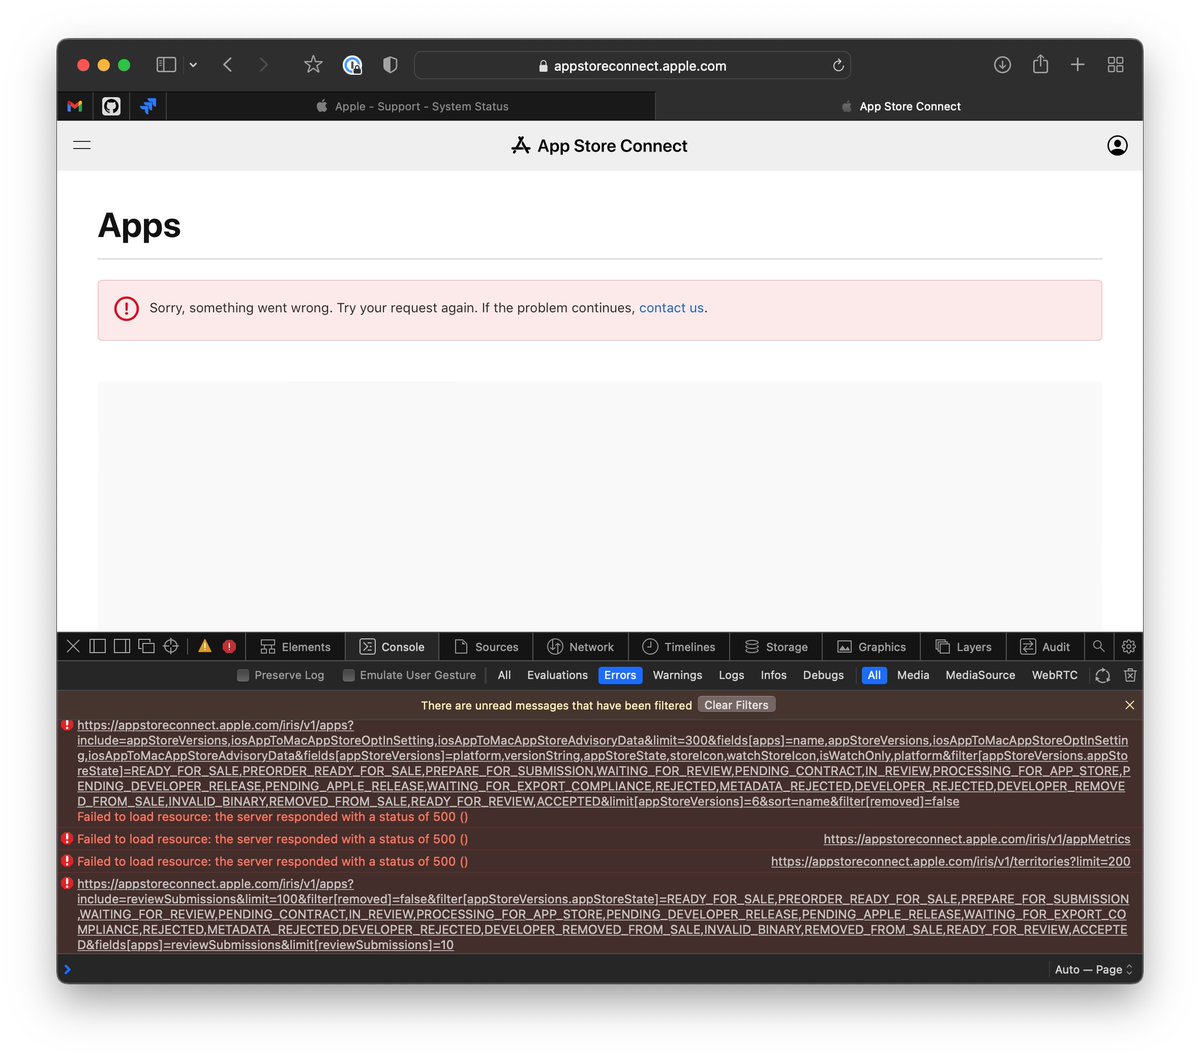Screen dimensions: 1200x1059
Task: Open the App Store Connect hamburger menu
Action: pyautogui.click(x=82, y=145)
